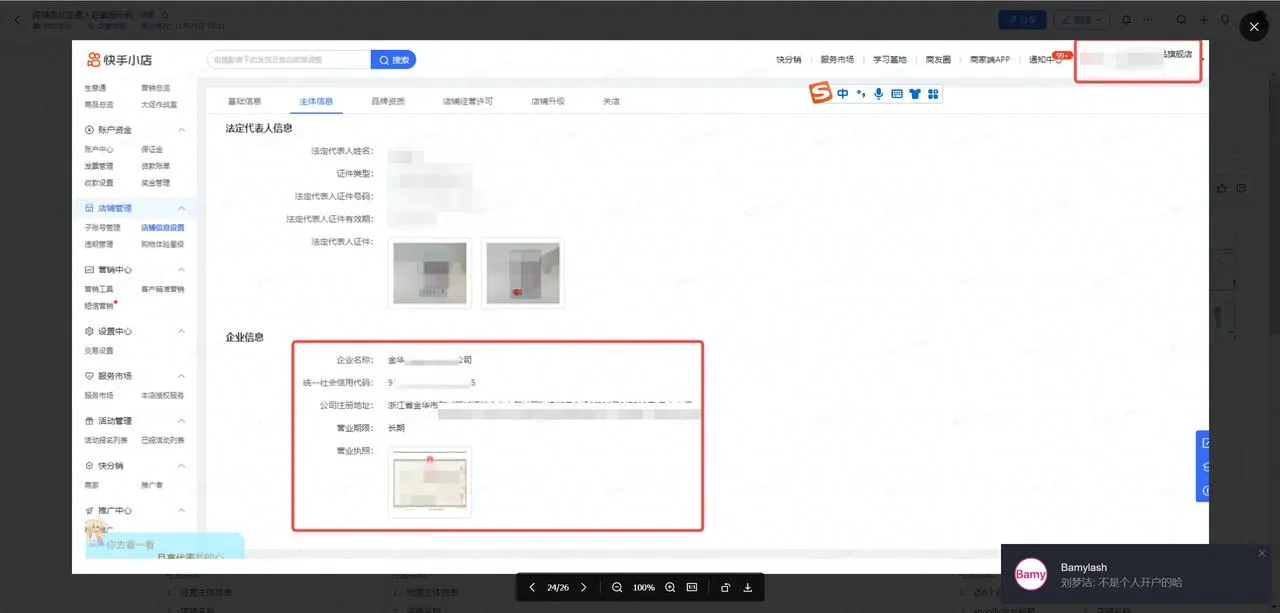Toggle full/half-width punctuation on Sogou bar
The height and width of the screenshot is (613, 1280).
860,93
